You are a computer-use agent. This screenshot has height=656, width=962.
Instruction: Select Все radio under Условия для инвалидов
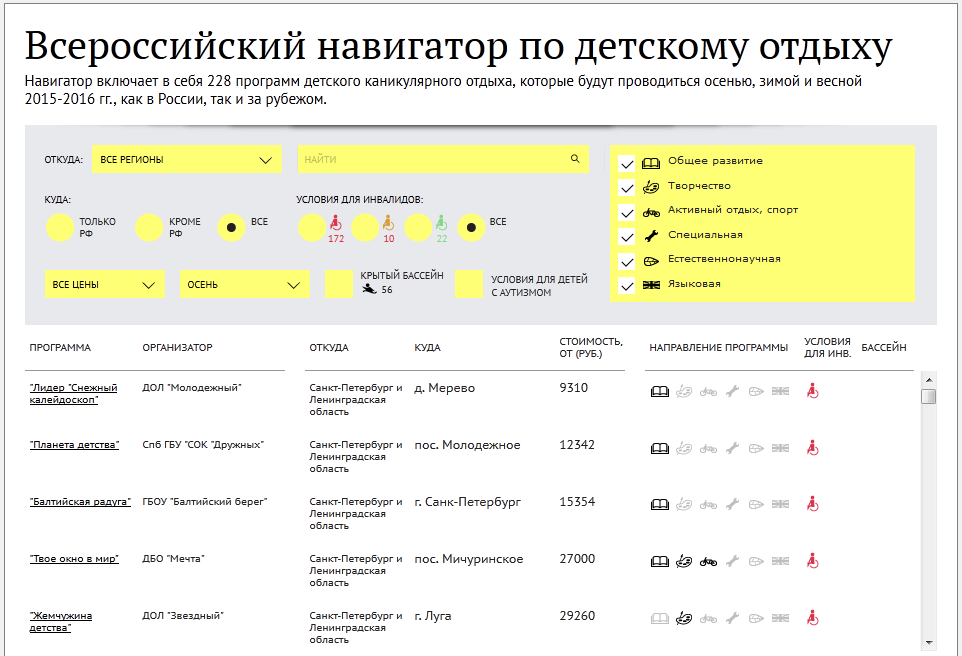coord(471,228)
